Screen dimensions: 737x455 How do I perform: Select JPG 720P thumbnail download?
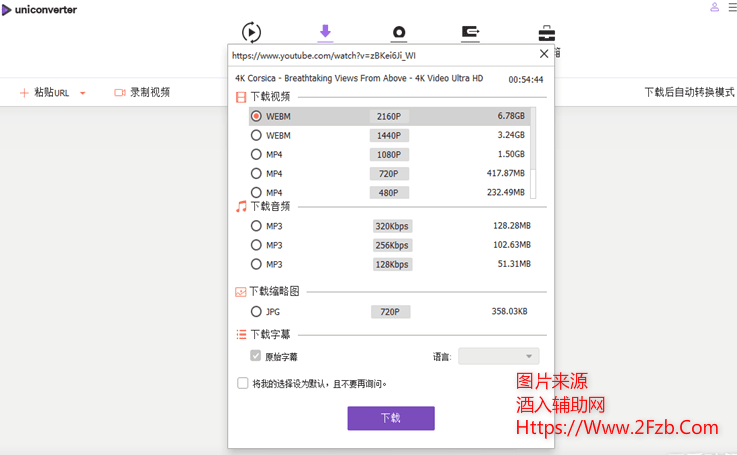257,312
